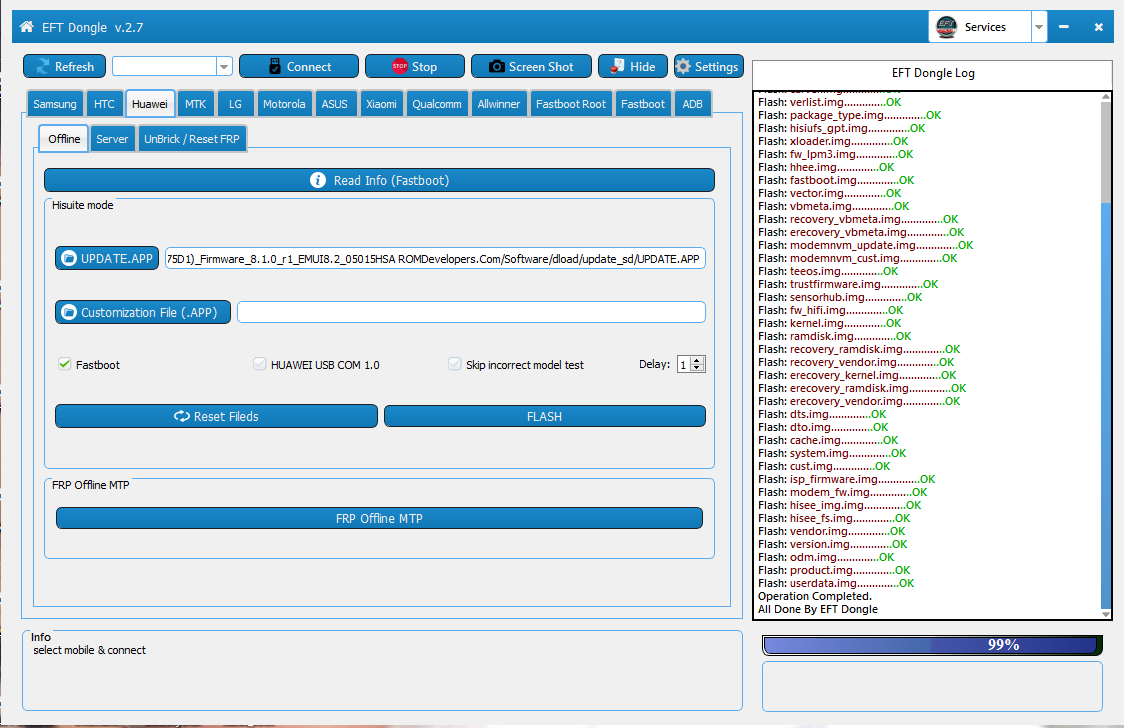This screenshot has width=1124, height=728.
Task: Expand the Services dropdown
Action: point(1039,28)
